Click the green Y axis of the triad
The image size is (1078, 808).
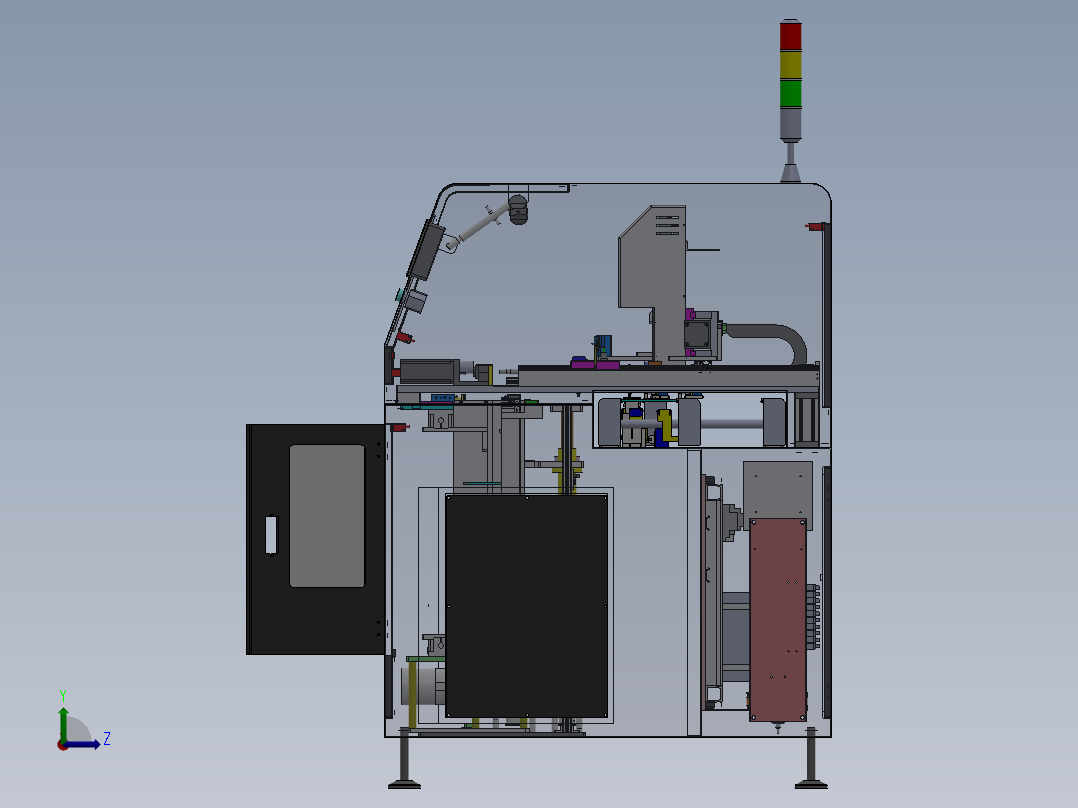pyautogui.click(x=63, y=725)
